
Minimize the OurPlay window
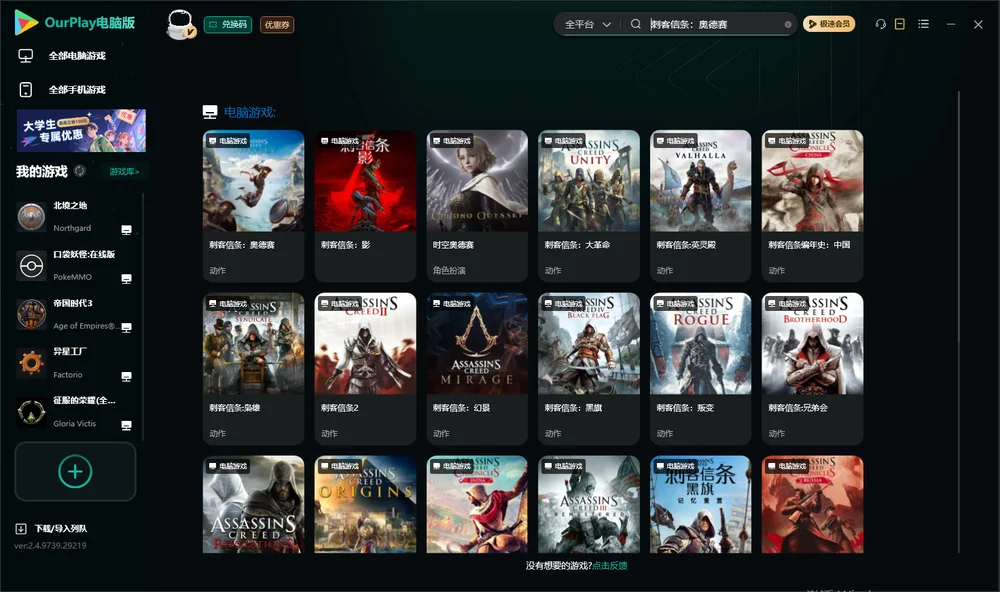click(951, 24)
